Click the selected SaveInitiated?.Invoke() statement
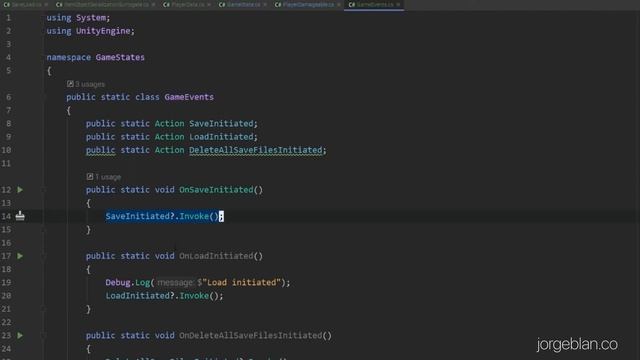The width and height of the screenshot is (640, 360). [164, 216]
